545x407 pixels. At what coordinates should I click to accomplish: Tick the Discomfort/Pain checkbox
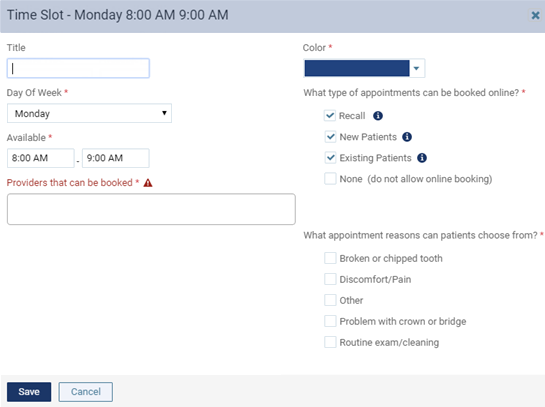point(330,279)
